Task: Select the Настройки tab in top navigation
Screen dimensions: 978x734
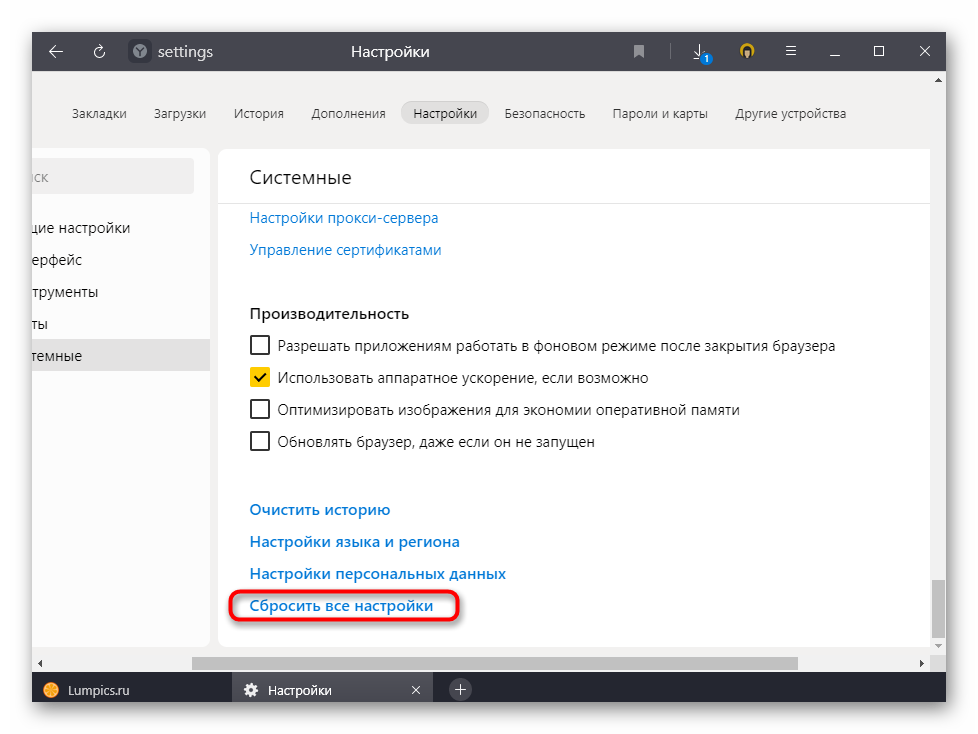Action: 445,113
